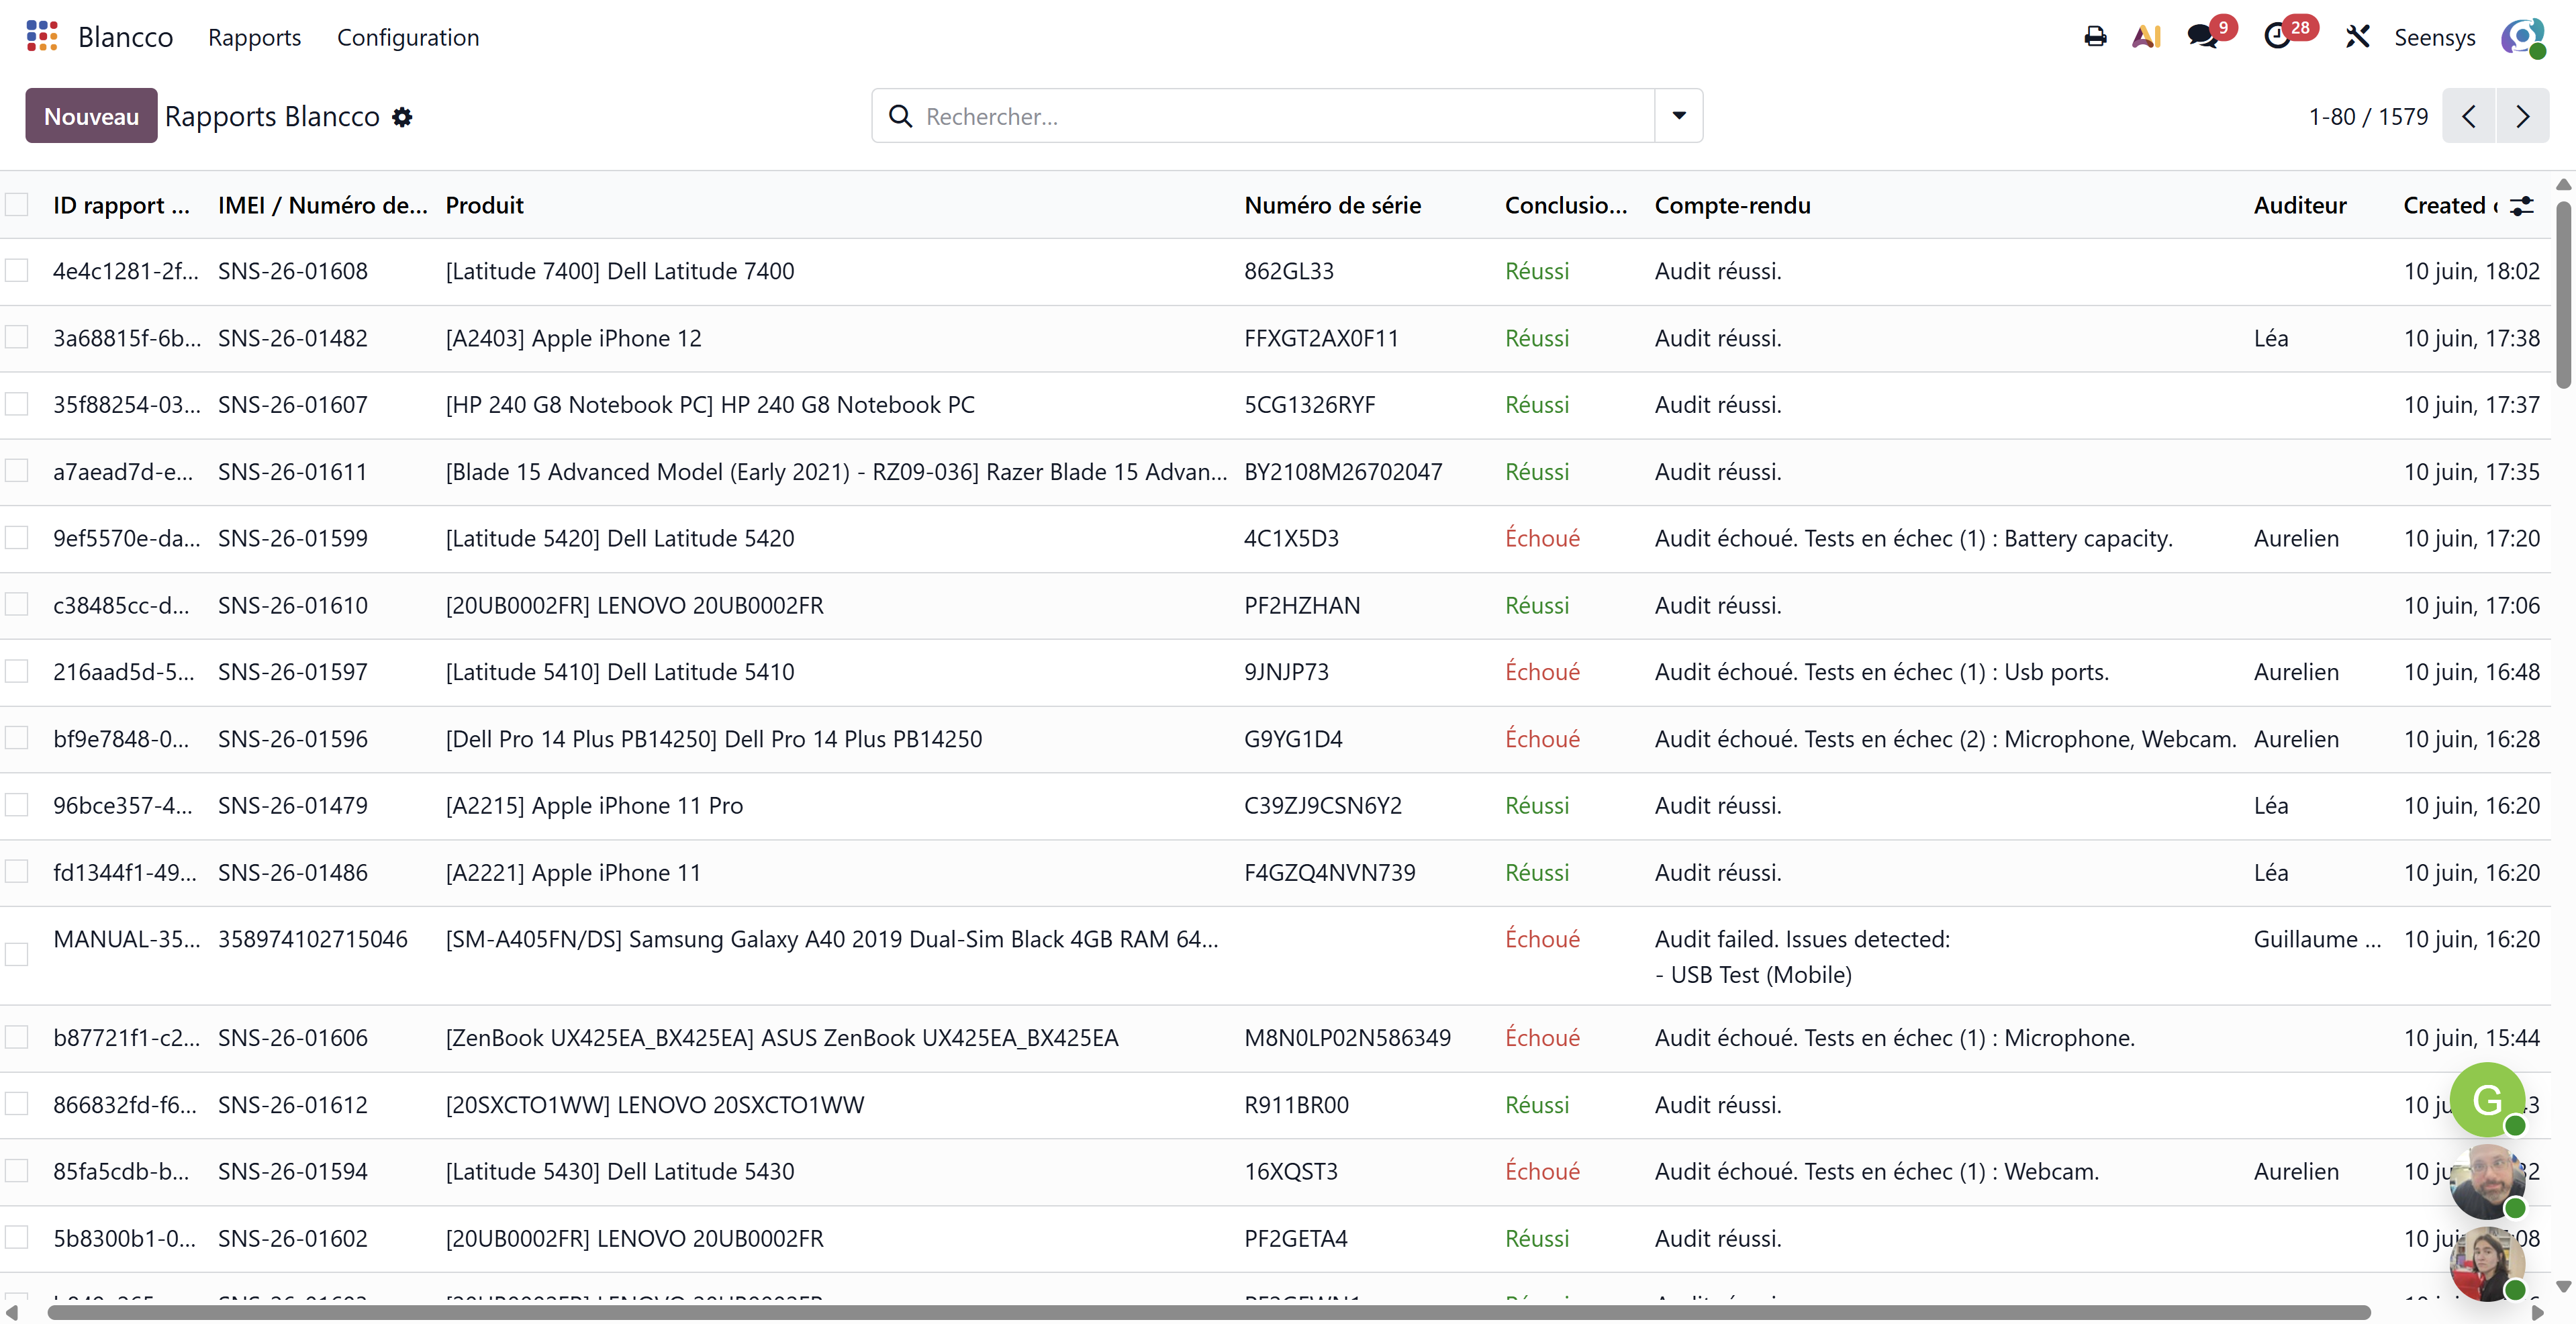Open activities clock icon with 28 badge
Screen dimensions: 2576x1324
pyautogui.click(x=2277, y=37)
